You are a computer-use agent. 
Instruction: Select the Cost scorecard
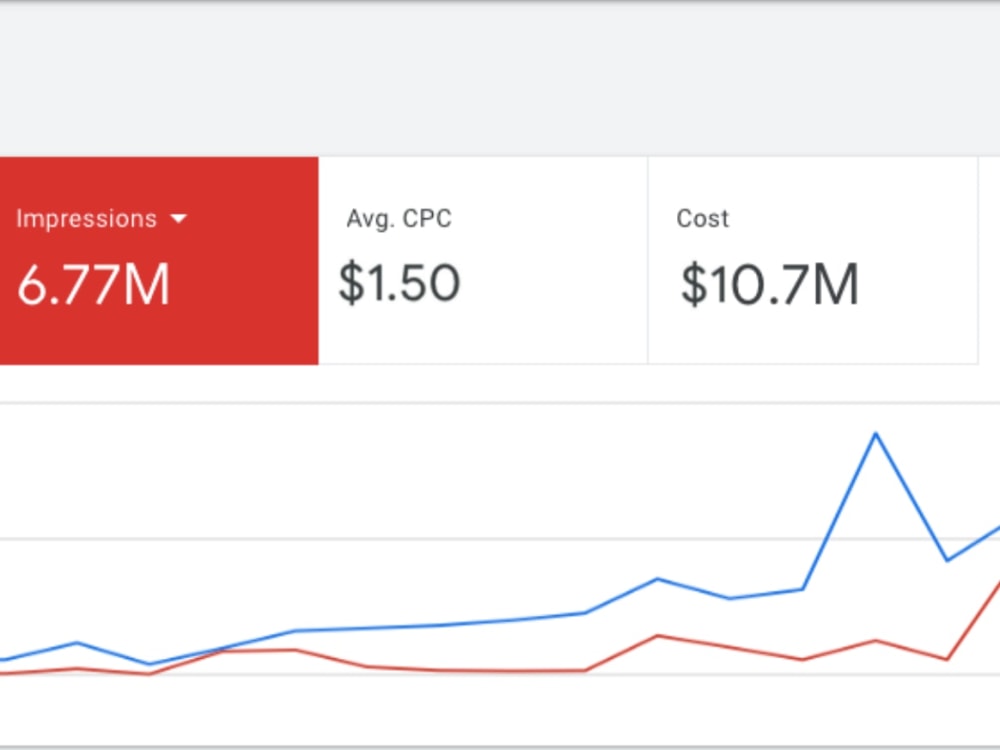812,260
